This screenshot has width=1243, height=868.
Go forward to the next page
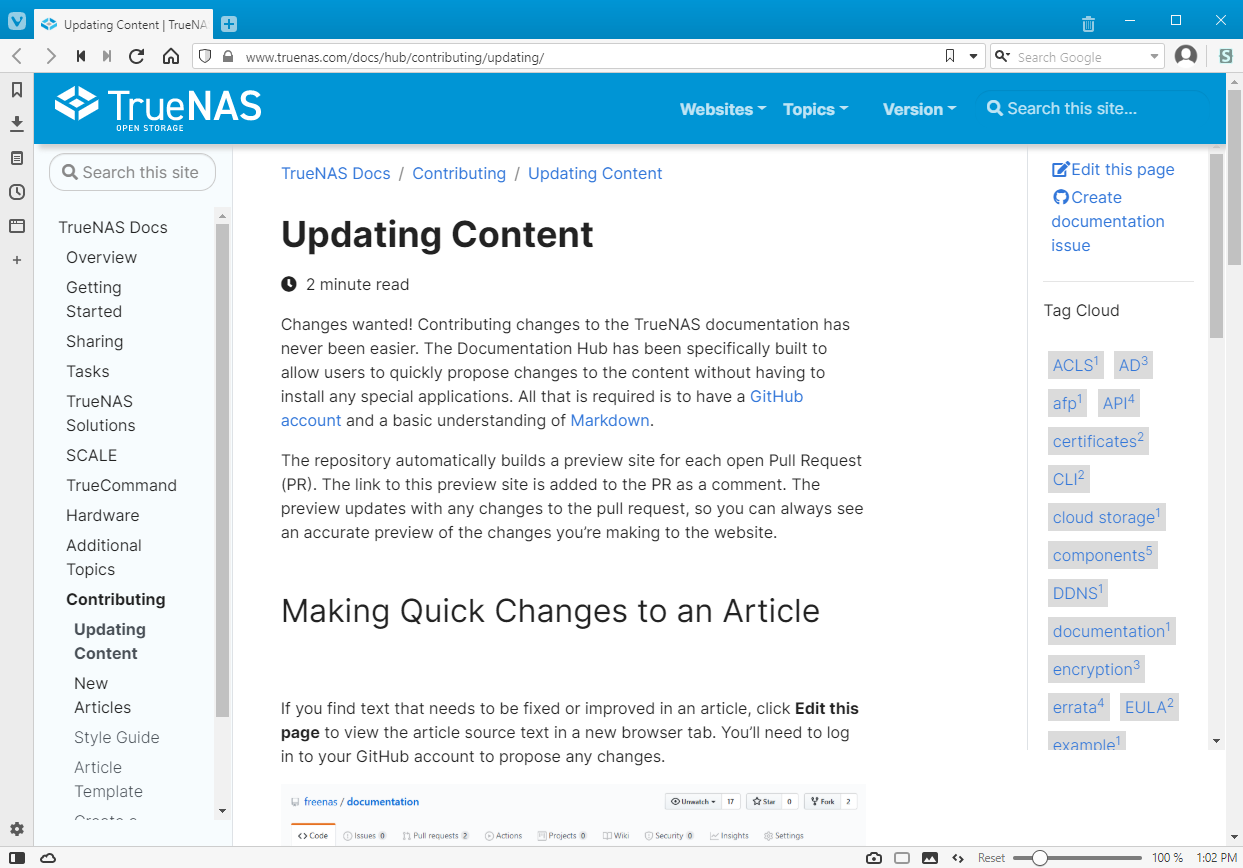pyautogui.click(x=51, y=57)
